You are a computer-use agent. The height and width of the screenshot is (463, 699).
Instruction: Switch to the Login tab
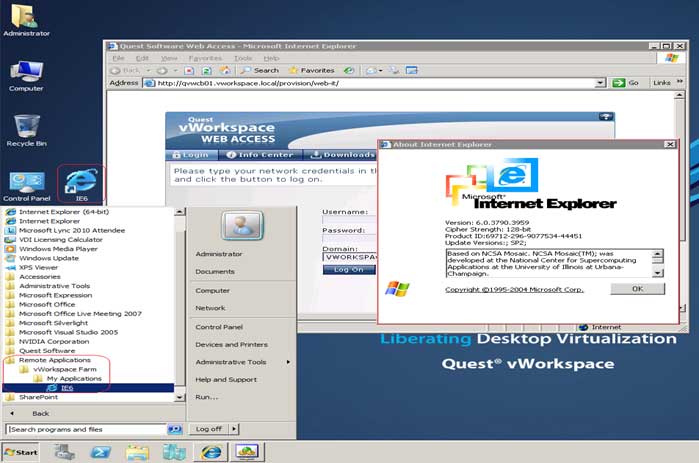(x=191, y=155)
